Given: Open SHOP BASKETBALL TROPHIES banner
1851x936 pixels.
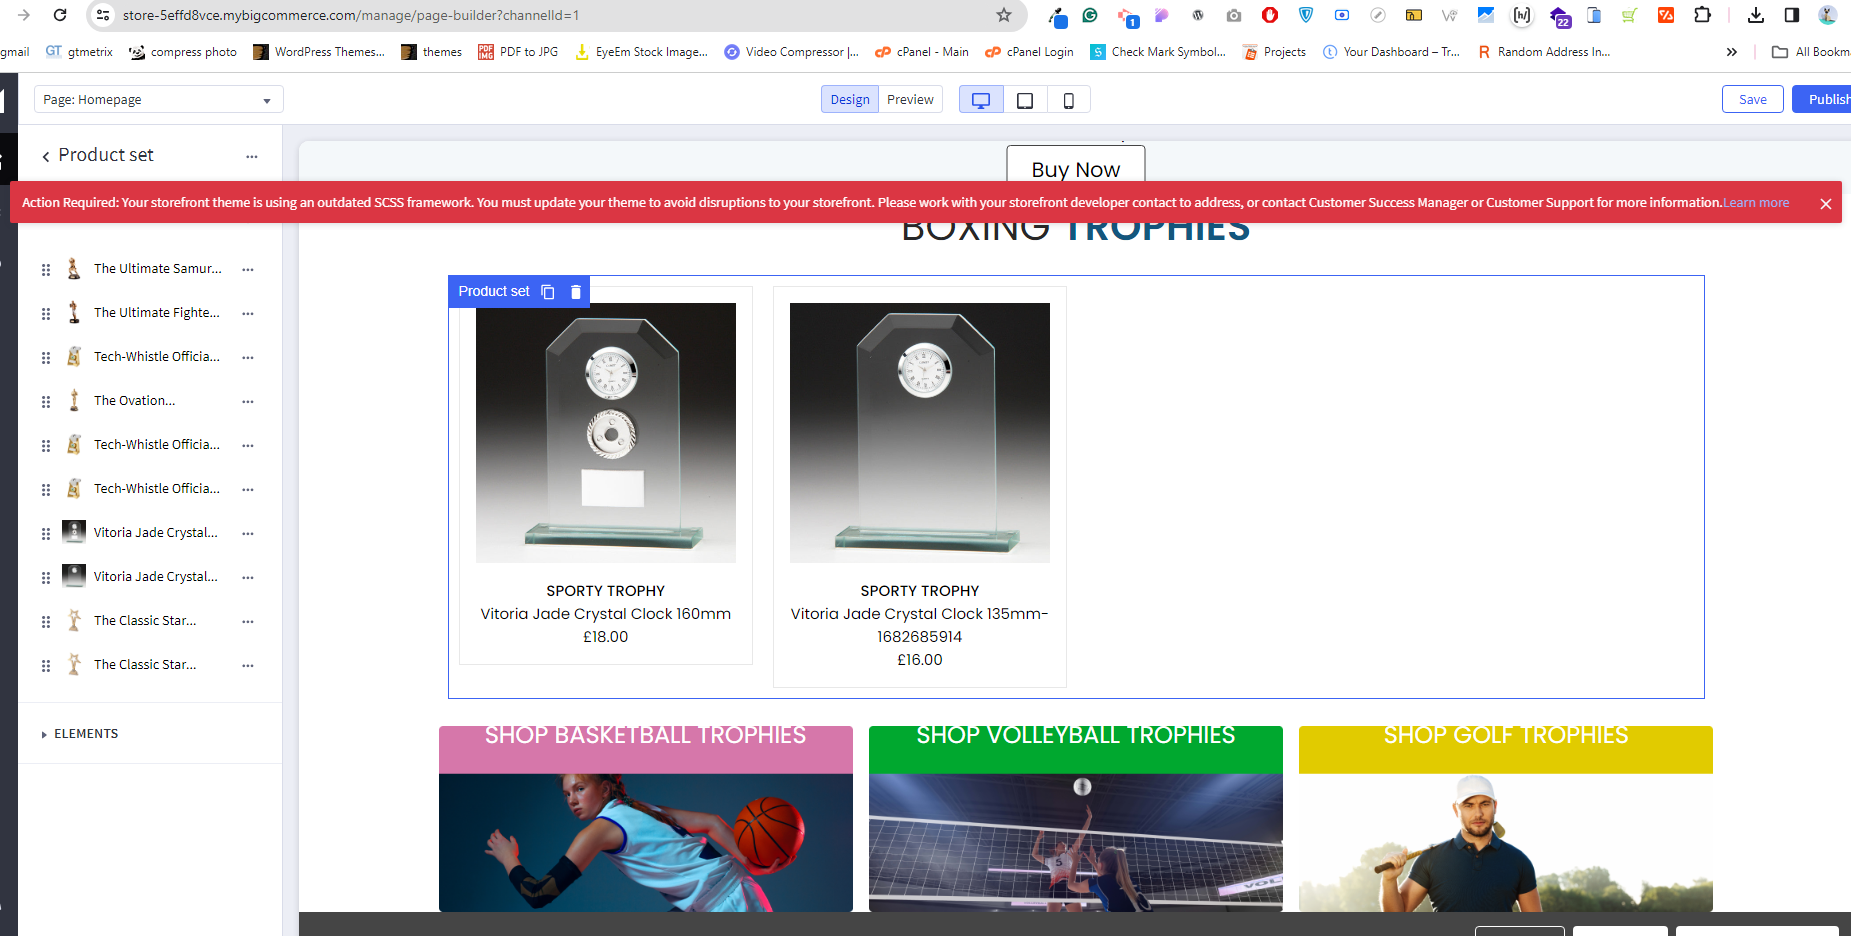Looking at the screenshot, I should point(646,818).
